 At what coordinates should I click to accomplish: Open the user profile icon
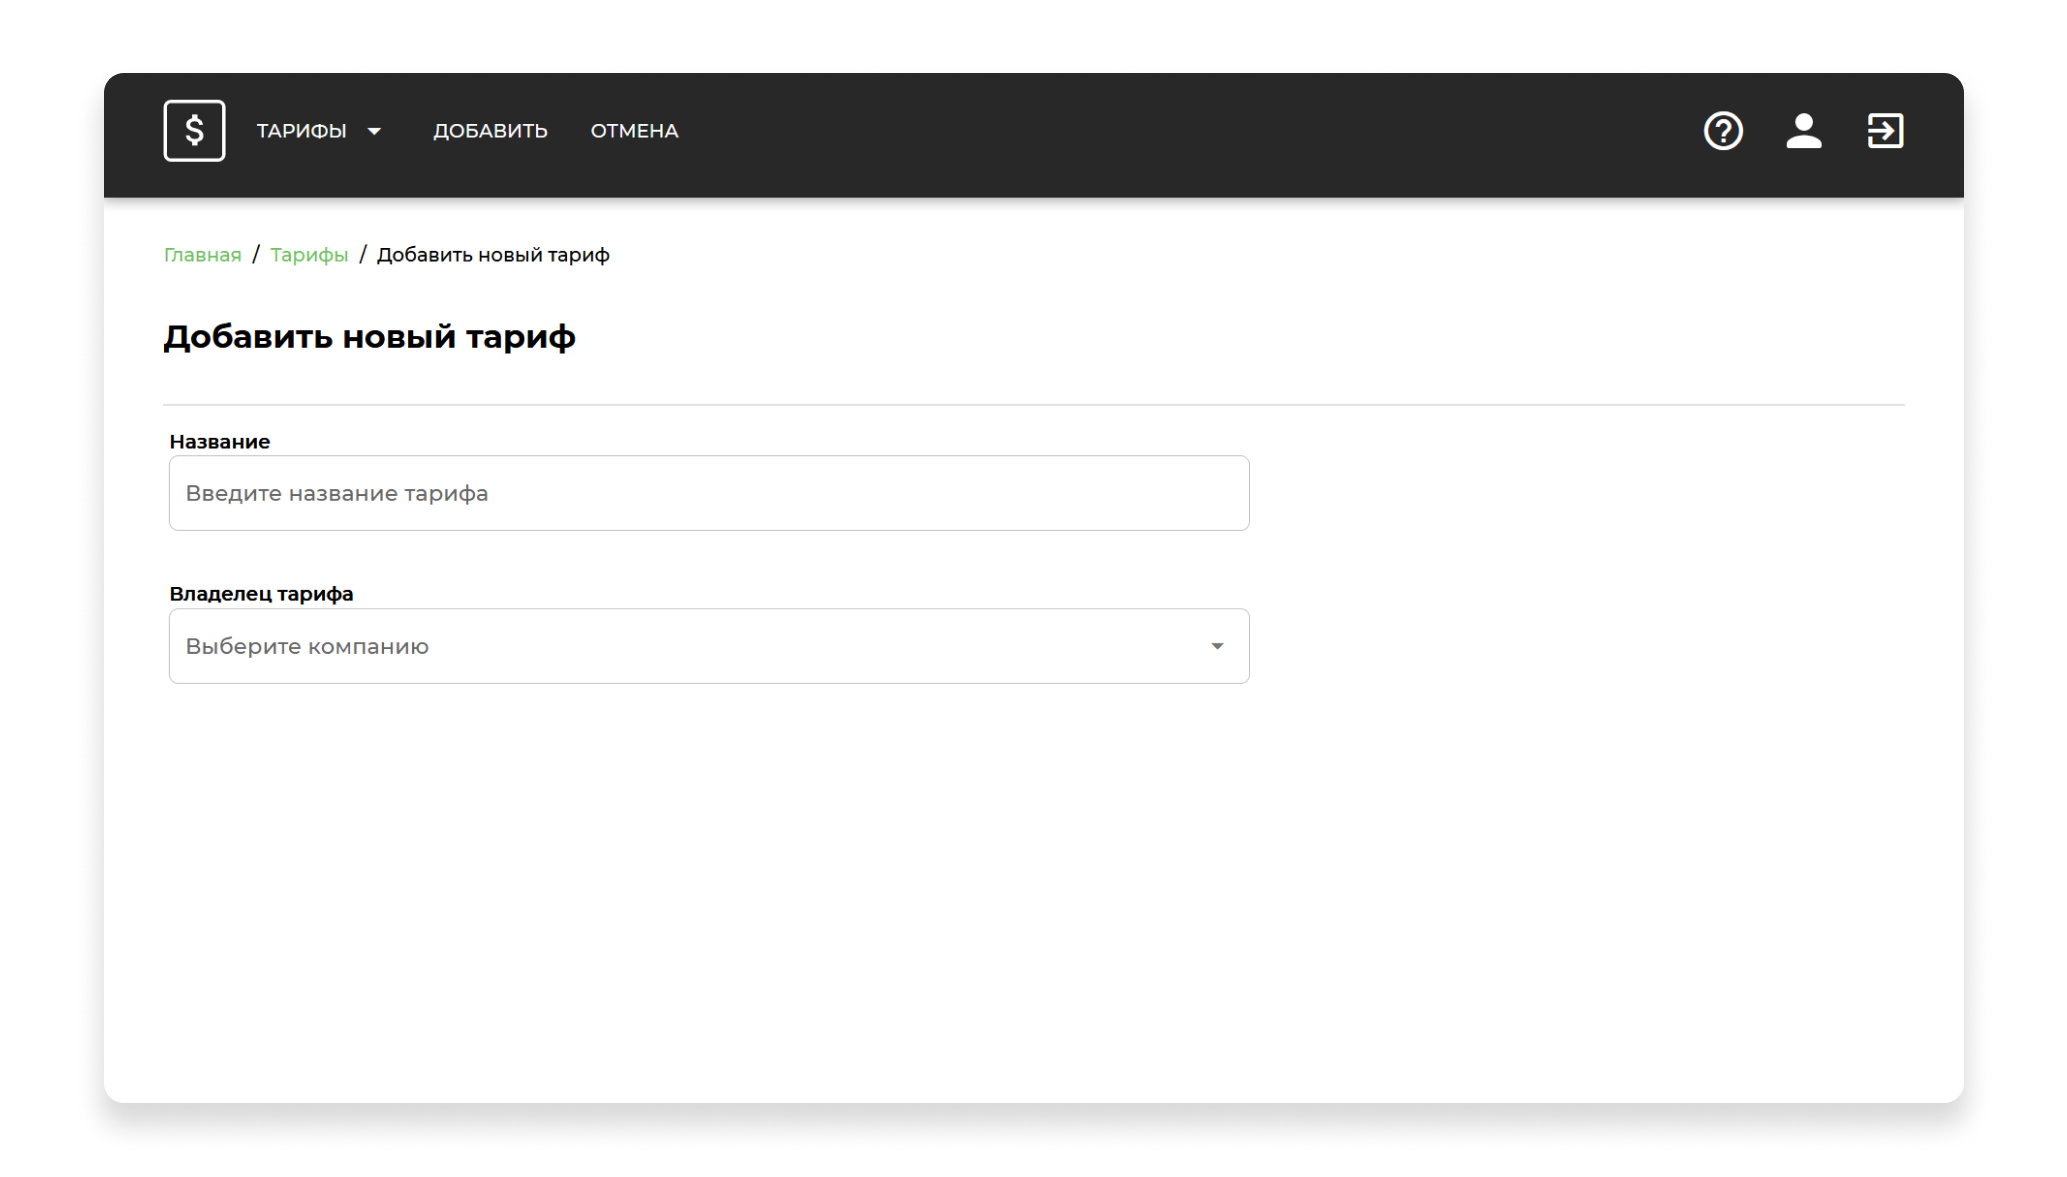click(x=1804, y=131)
